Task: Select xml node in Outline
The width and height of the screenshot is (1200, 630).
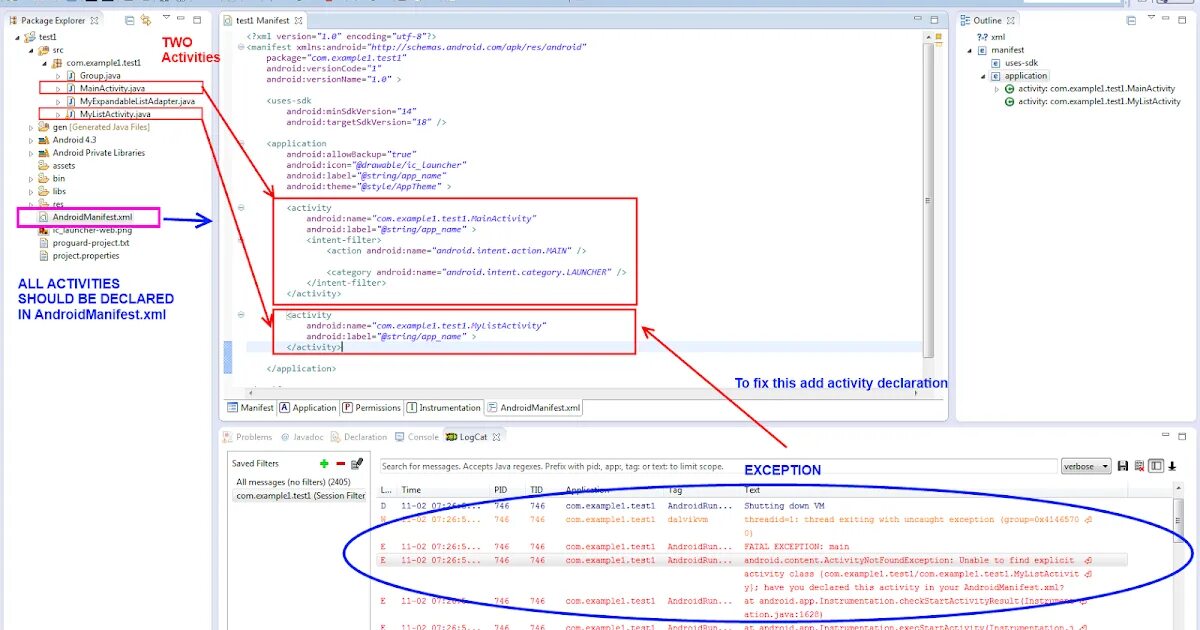Action: 991,37
